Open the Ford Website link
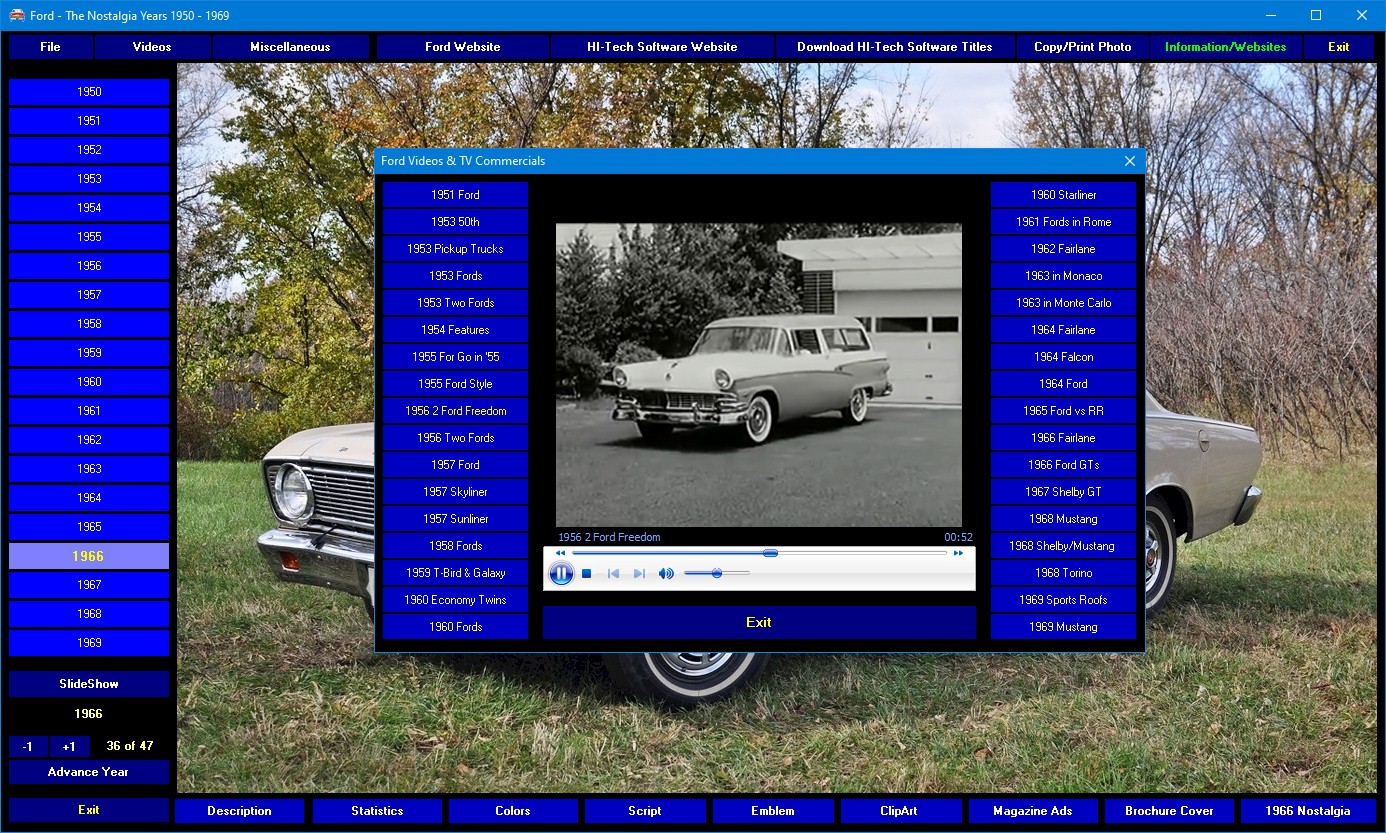The width and height of the screenshot is (1386, 833). pyautogui.click(x=462, y=47)
